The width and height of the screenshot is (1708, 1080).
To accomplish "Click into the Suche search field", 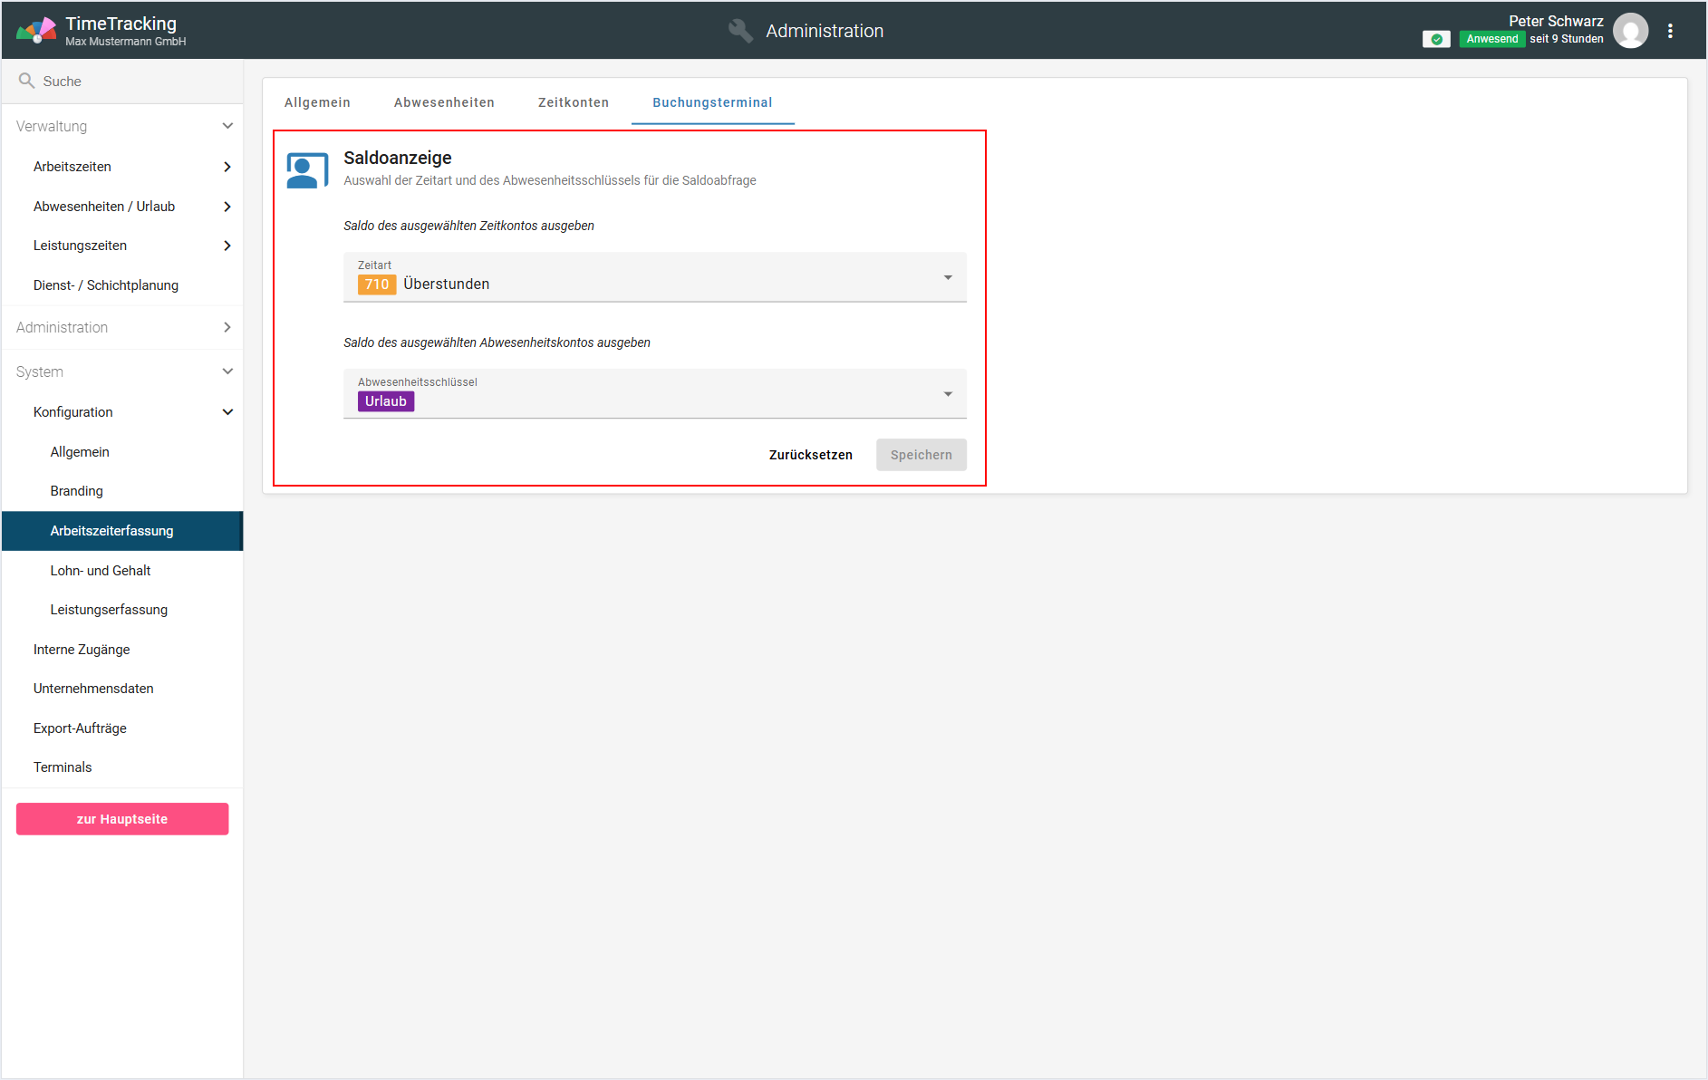I will pyautogui.click(x=130, y=81).
